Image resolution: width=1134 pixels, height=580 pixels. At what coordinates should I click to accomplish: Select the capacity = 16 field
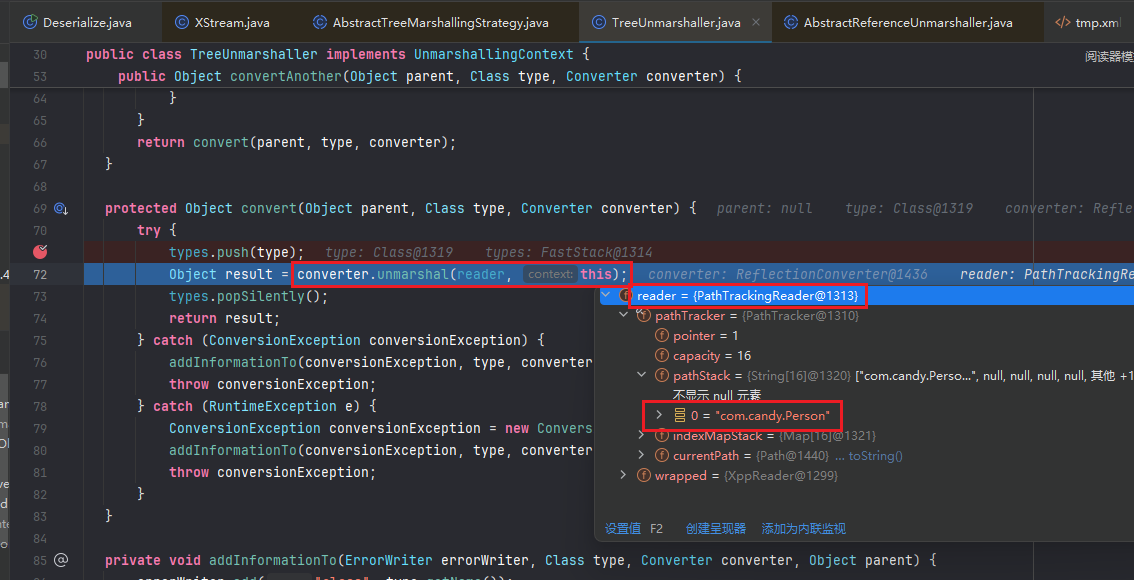pos(712,356)
